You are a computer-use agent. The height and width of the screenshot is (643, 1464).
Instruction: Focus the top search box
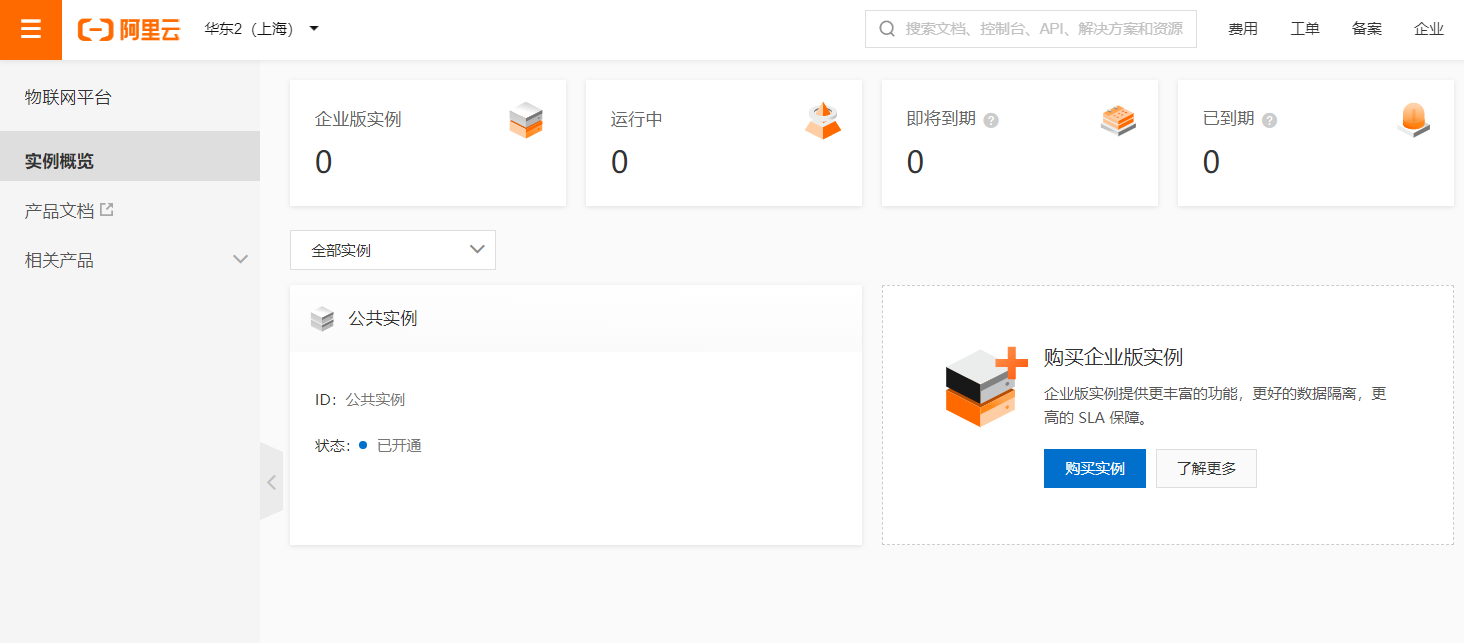pos(1031,29)
